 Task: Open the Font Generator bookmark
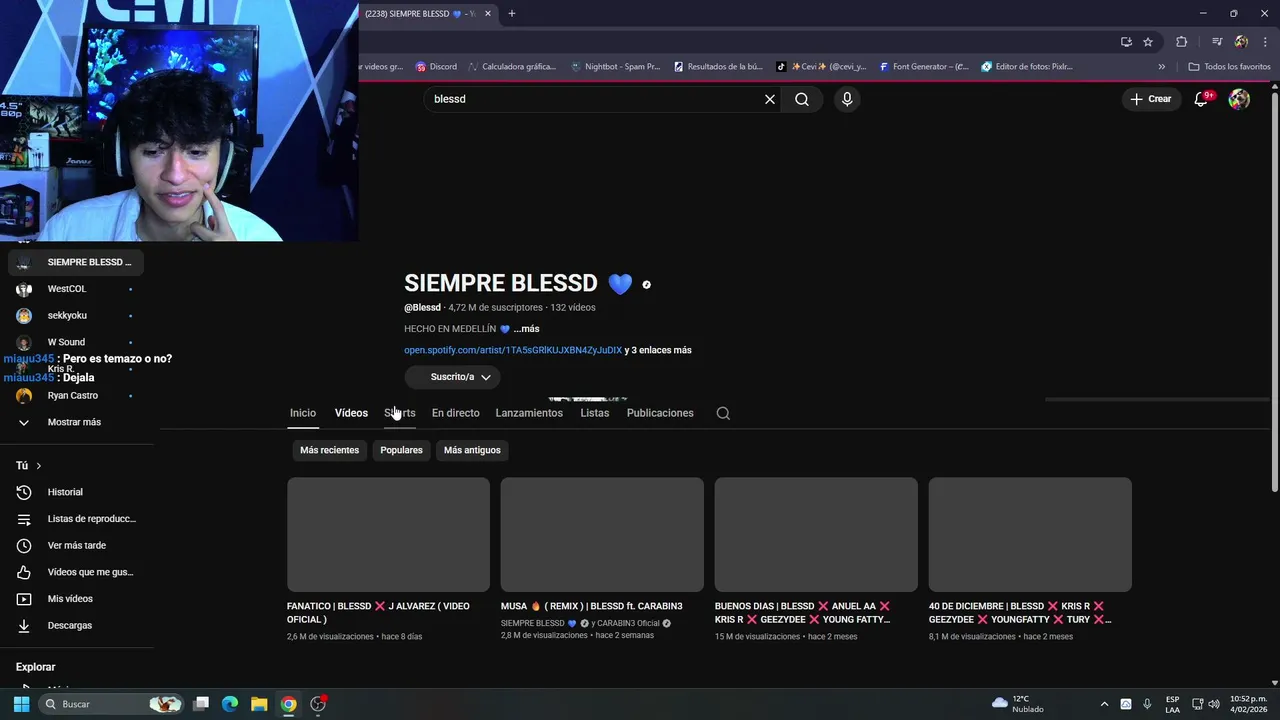click(924, 67)
